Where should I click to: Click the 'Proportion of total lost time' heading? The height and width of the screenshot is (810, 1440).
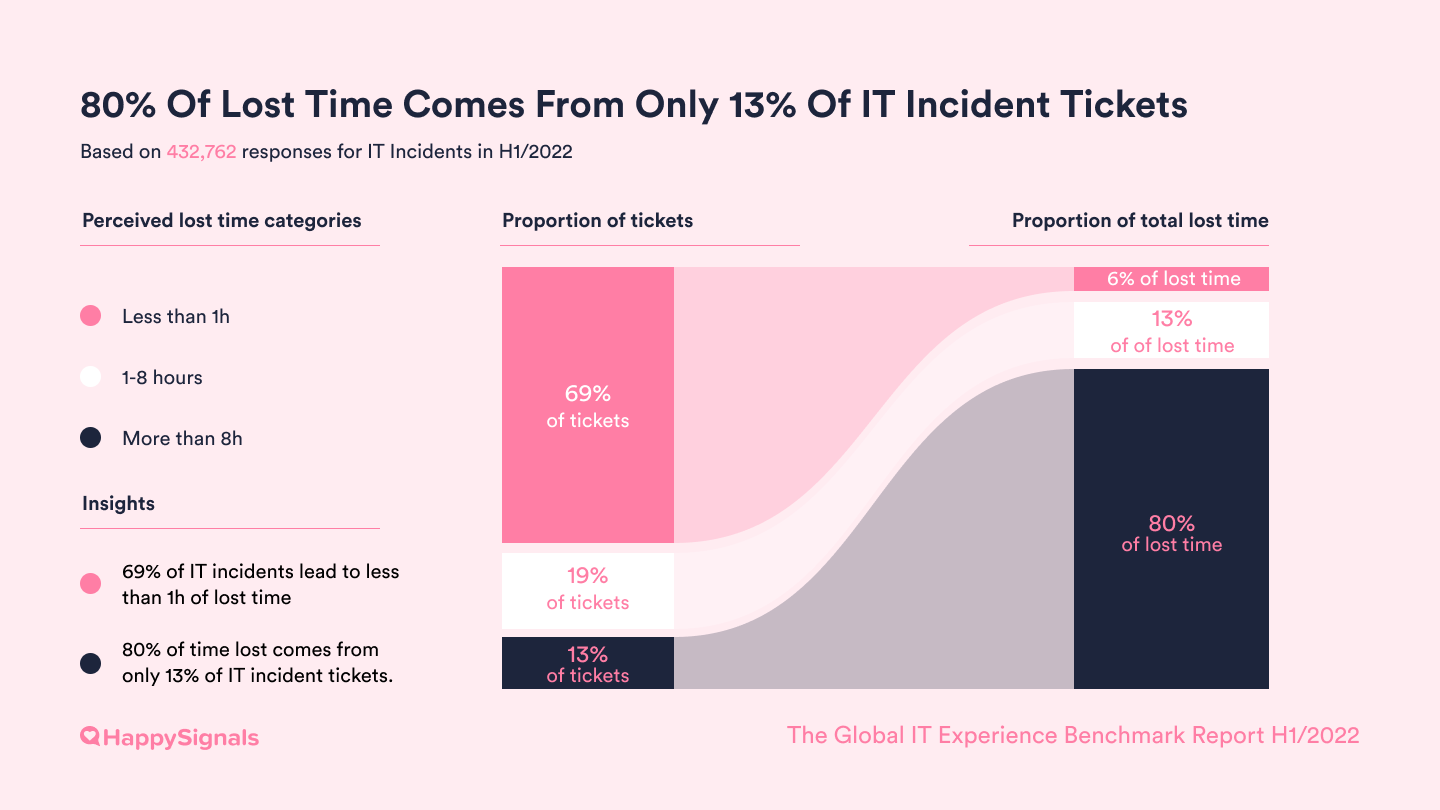[1140, 220]
